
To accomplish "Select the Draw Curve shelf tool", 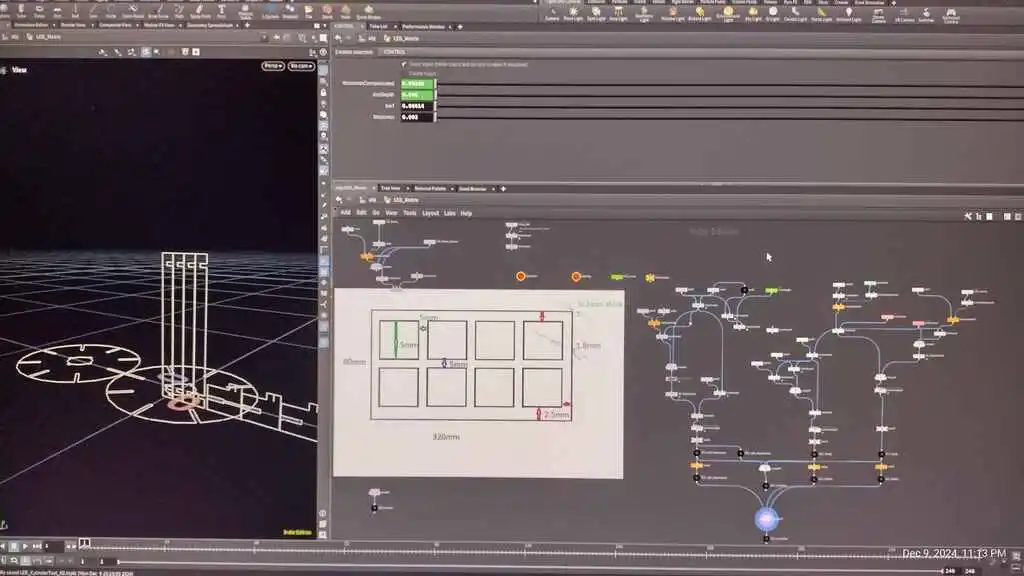I will [x=158, y=12].
